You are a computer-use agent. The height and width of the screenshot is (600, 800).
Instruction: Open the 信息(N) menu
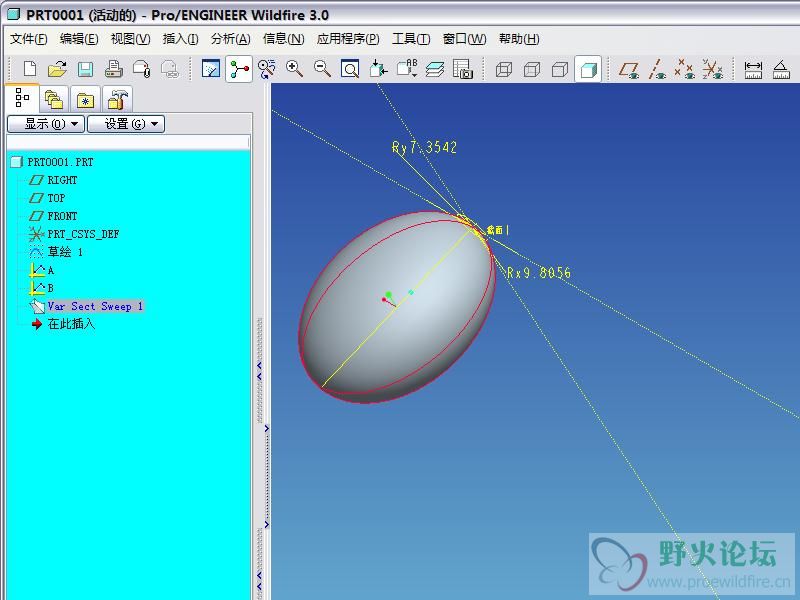283,39
